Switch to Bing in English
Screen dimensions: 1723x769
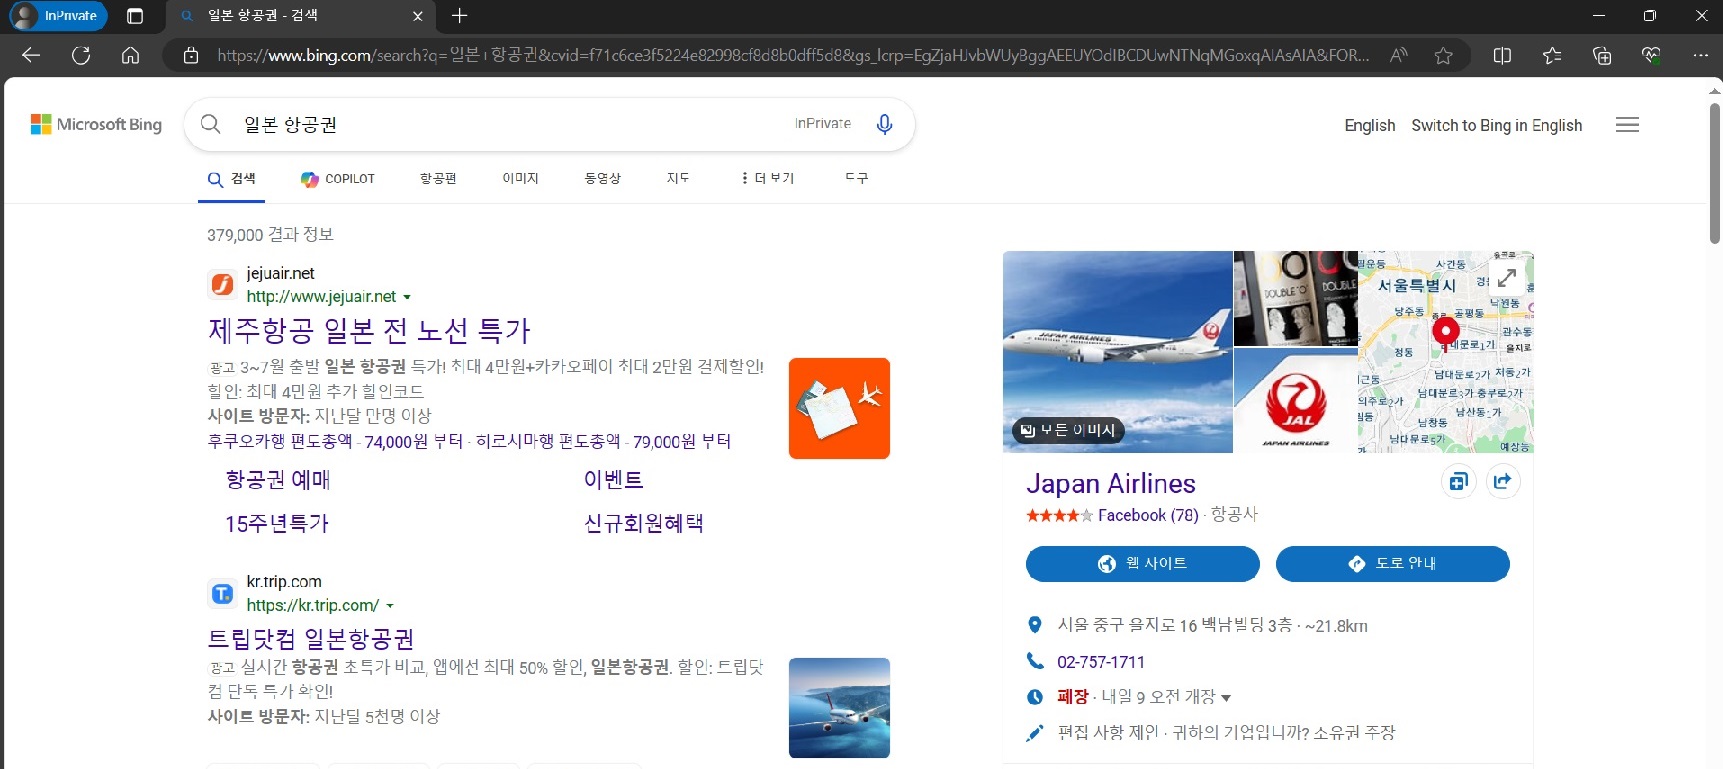pos(1496,125)
